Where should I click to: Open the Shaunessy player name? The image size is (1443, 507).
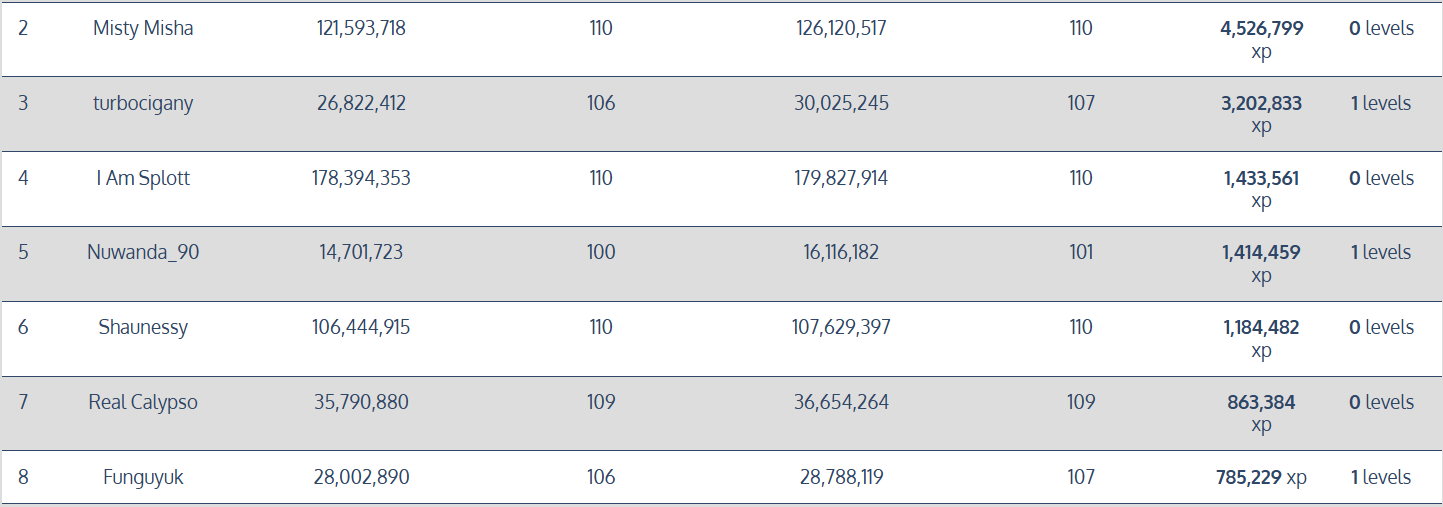point(143,327)
